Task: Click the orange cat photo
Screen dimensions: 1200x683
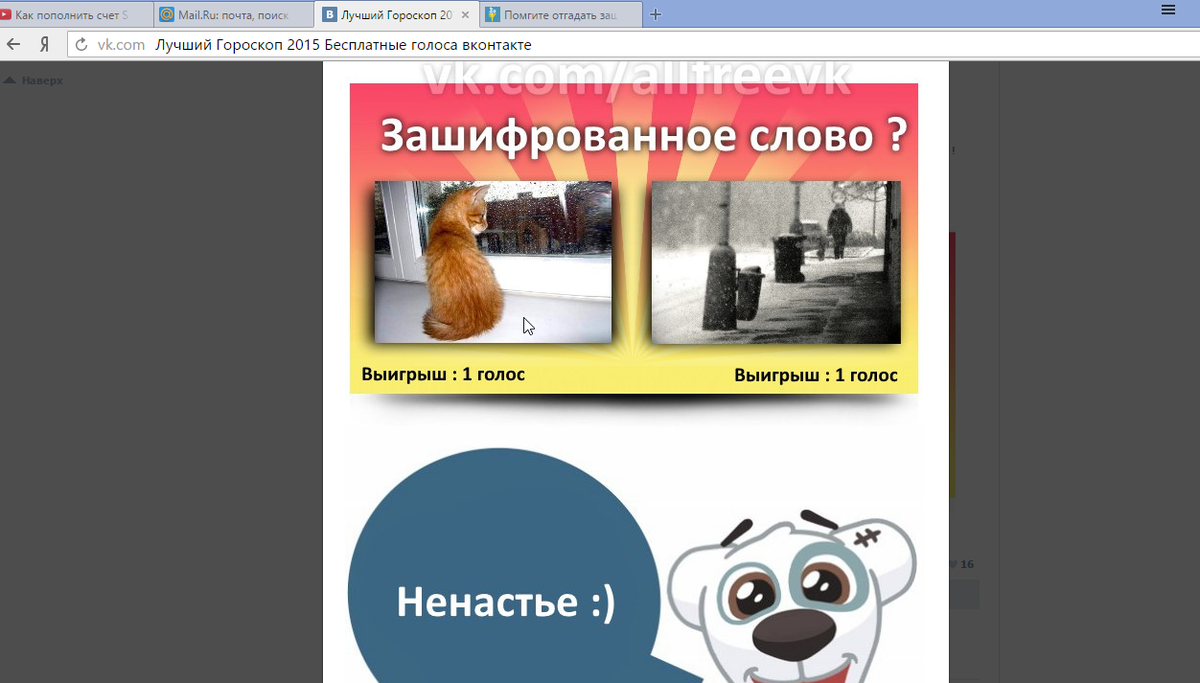Action: click(492, 262)
